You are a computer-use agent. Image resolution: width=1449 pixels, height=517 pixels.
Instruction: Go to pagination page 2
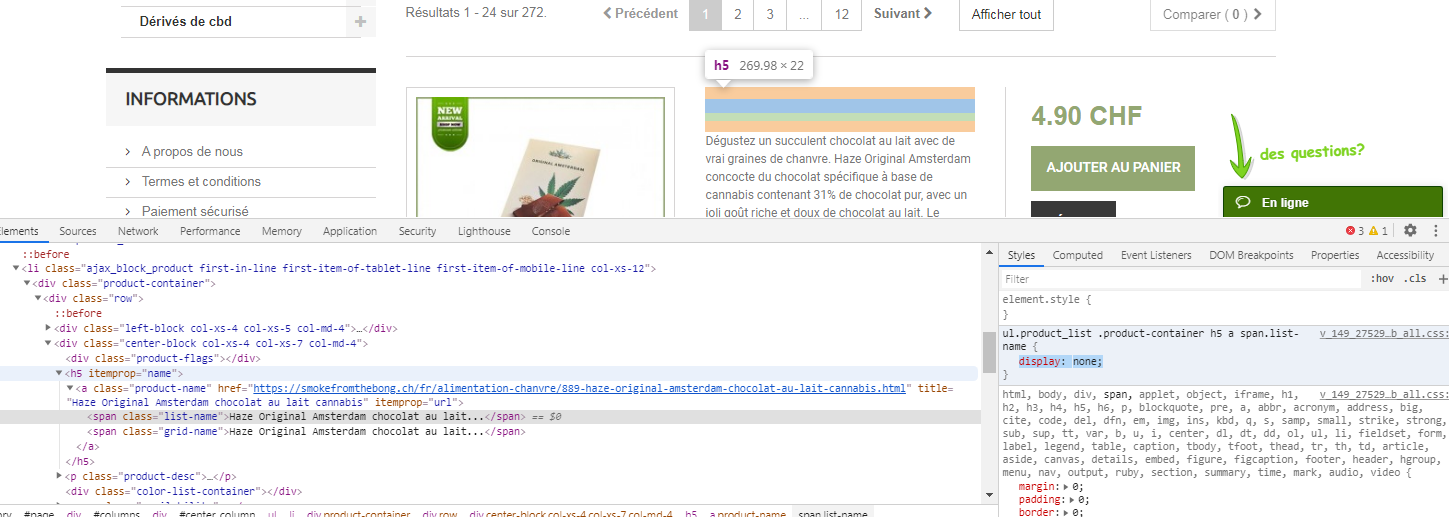coord(738,14)
